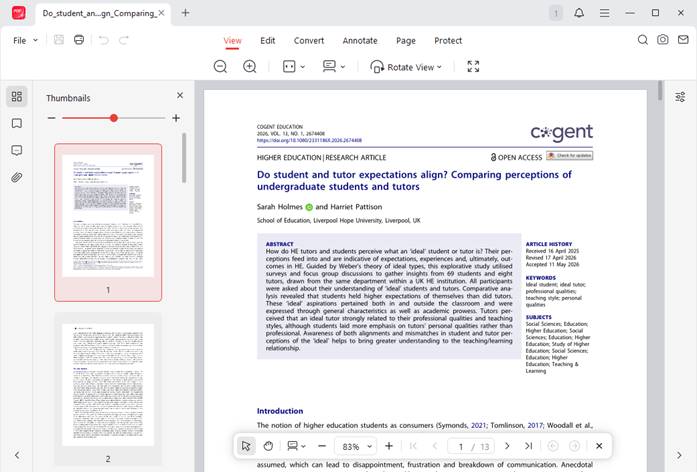The image size is (697, 472).
Task: Activate the select arrow tool in floating bar
Action: [x=246, y=446]
